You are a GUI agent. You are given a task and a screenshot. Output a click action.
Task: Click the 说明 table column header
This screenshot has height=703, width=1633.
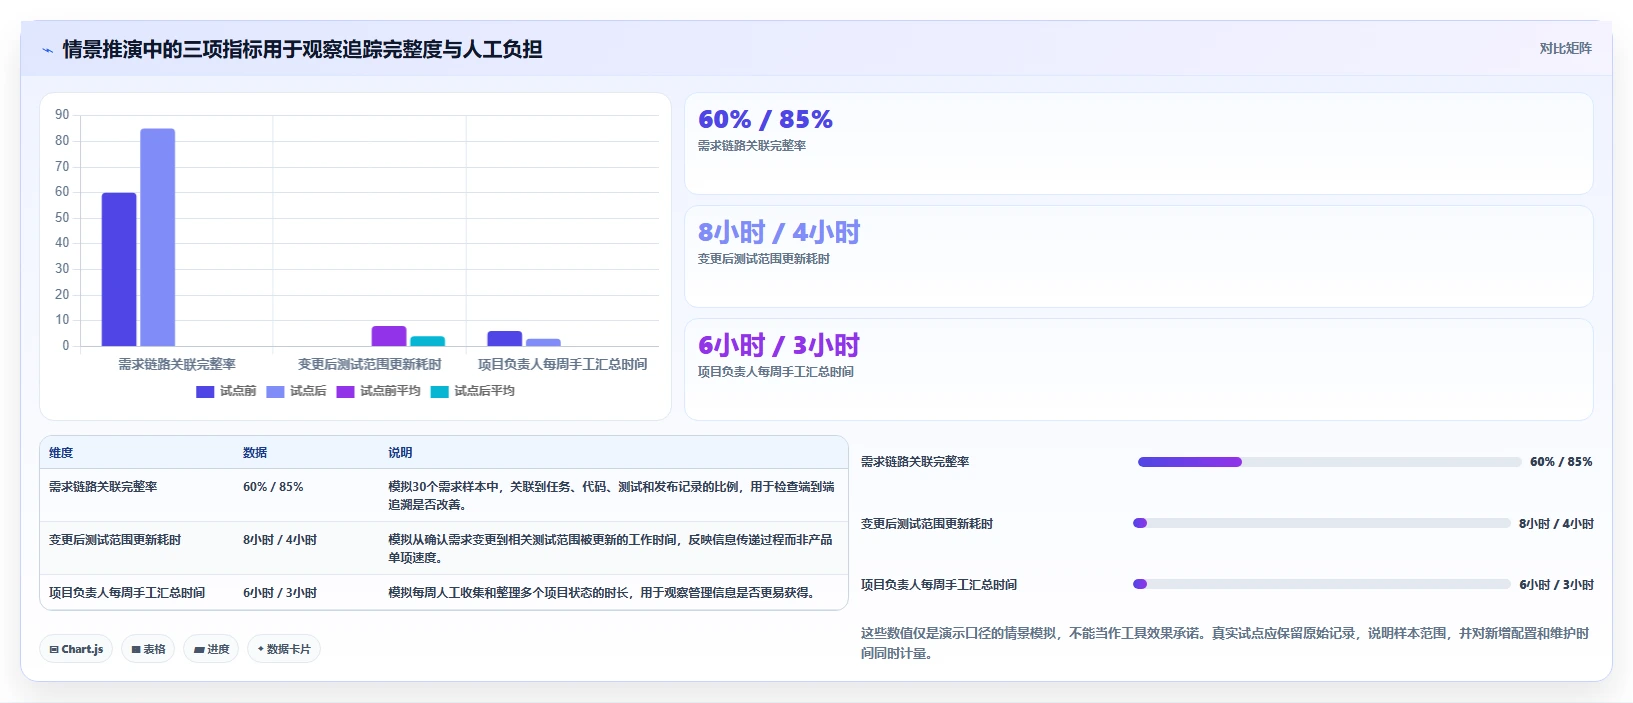[400, 453]
